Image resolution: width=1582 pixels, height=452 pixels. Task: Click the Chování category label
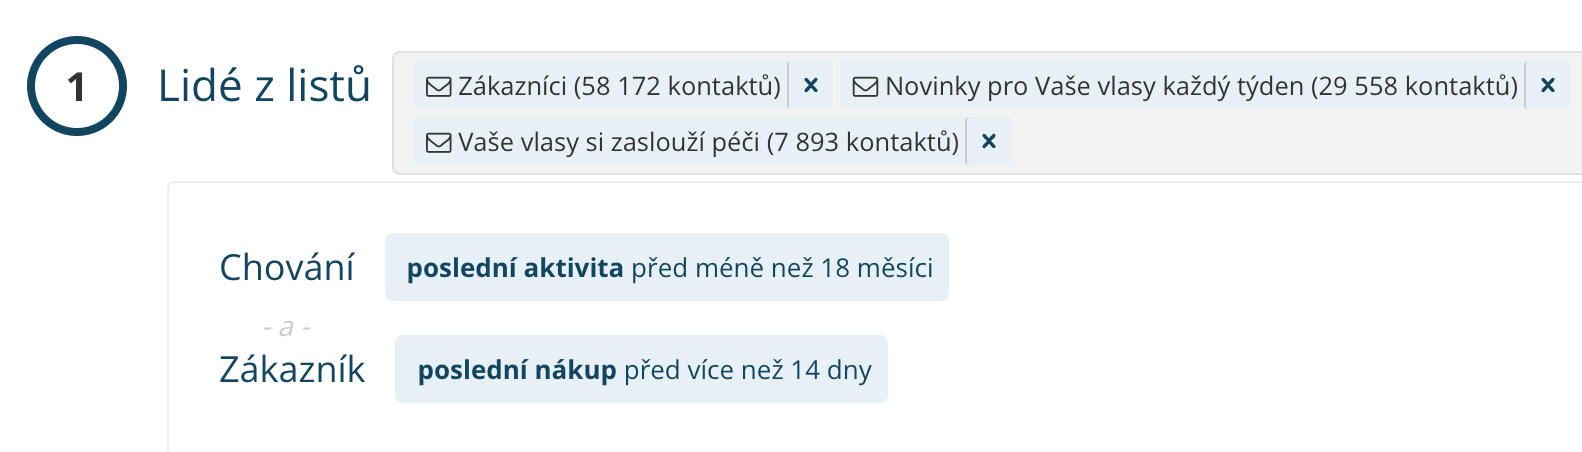tap(287, 268)
